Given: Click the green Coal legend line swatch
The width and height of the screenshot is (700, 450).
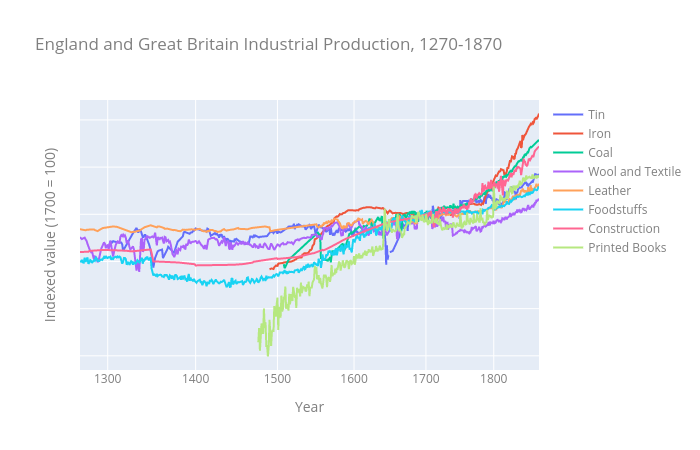Looking at the screenshot, I should [x=568, y=153].
